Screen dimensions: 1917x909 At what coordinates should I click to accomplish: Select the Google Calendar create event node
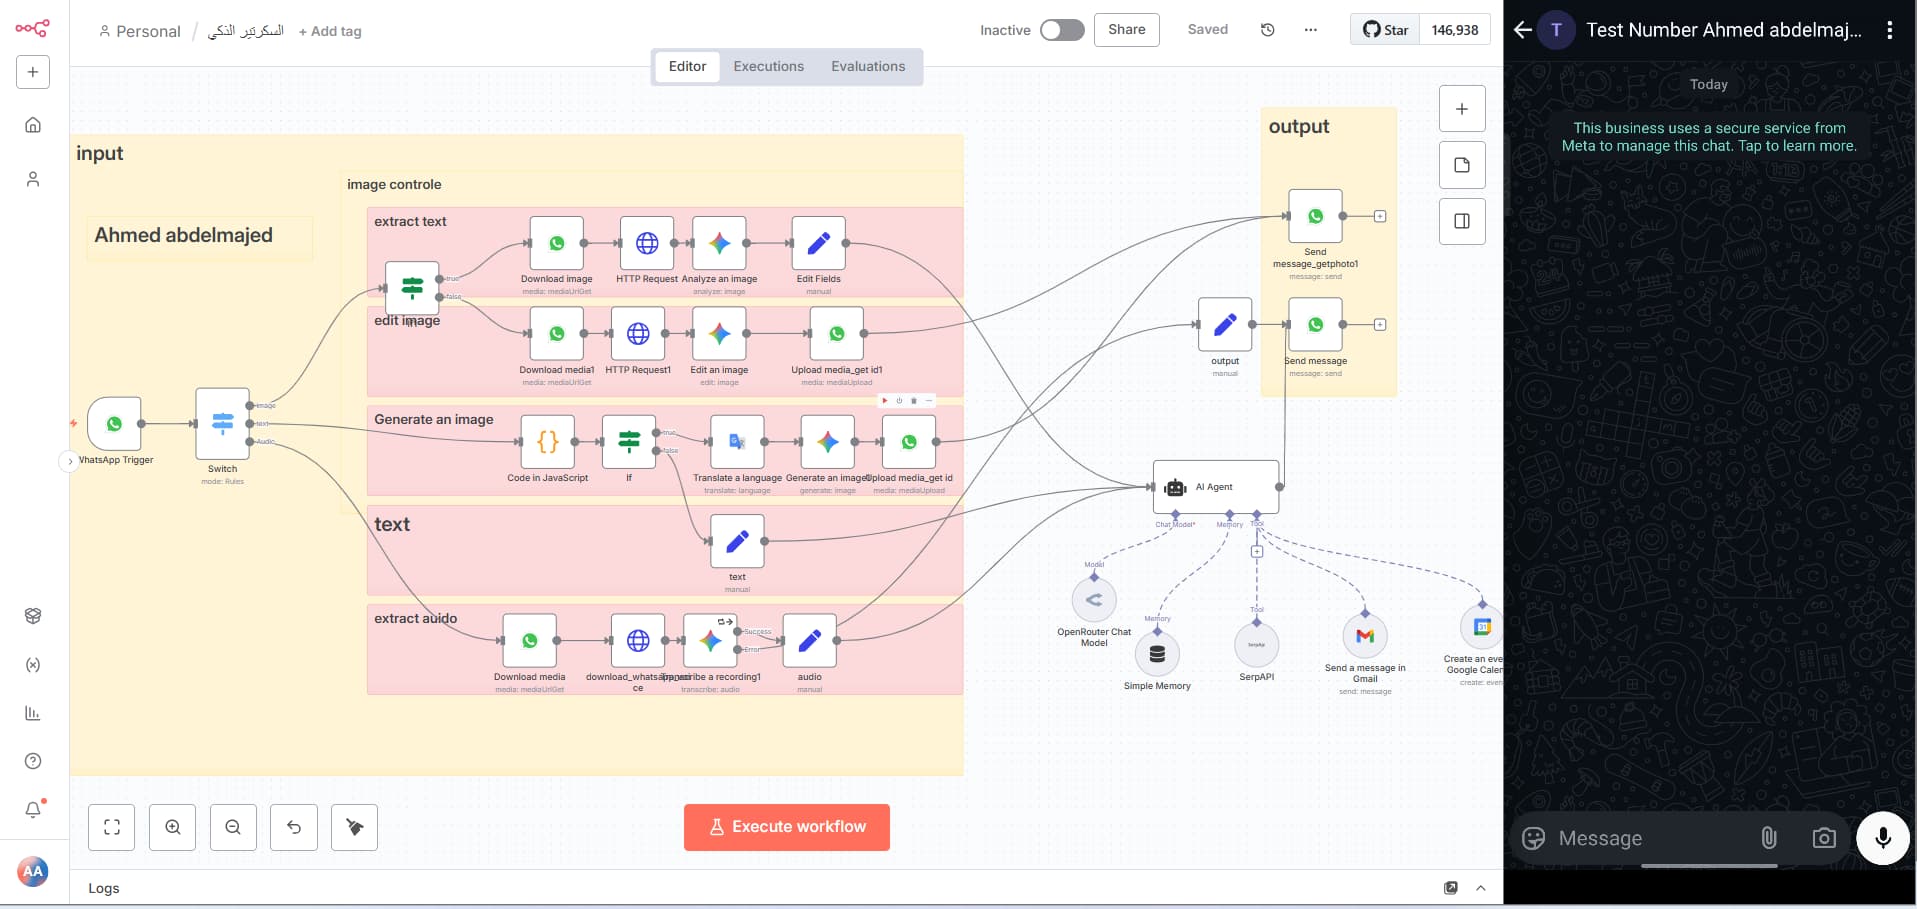coord(1481,627)
